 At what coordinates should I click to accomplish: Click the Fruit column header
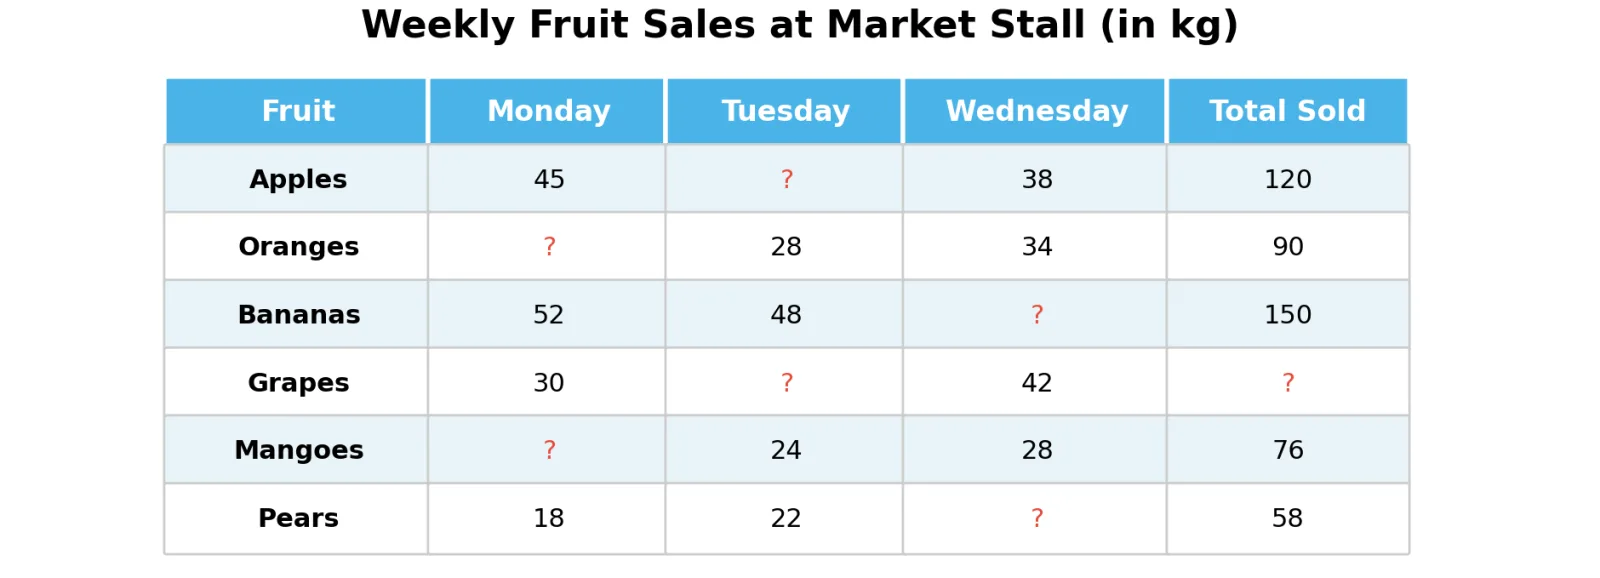(298, 111)
